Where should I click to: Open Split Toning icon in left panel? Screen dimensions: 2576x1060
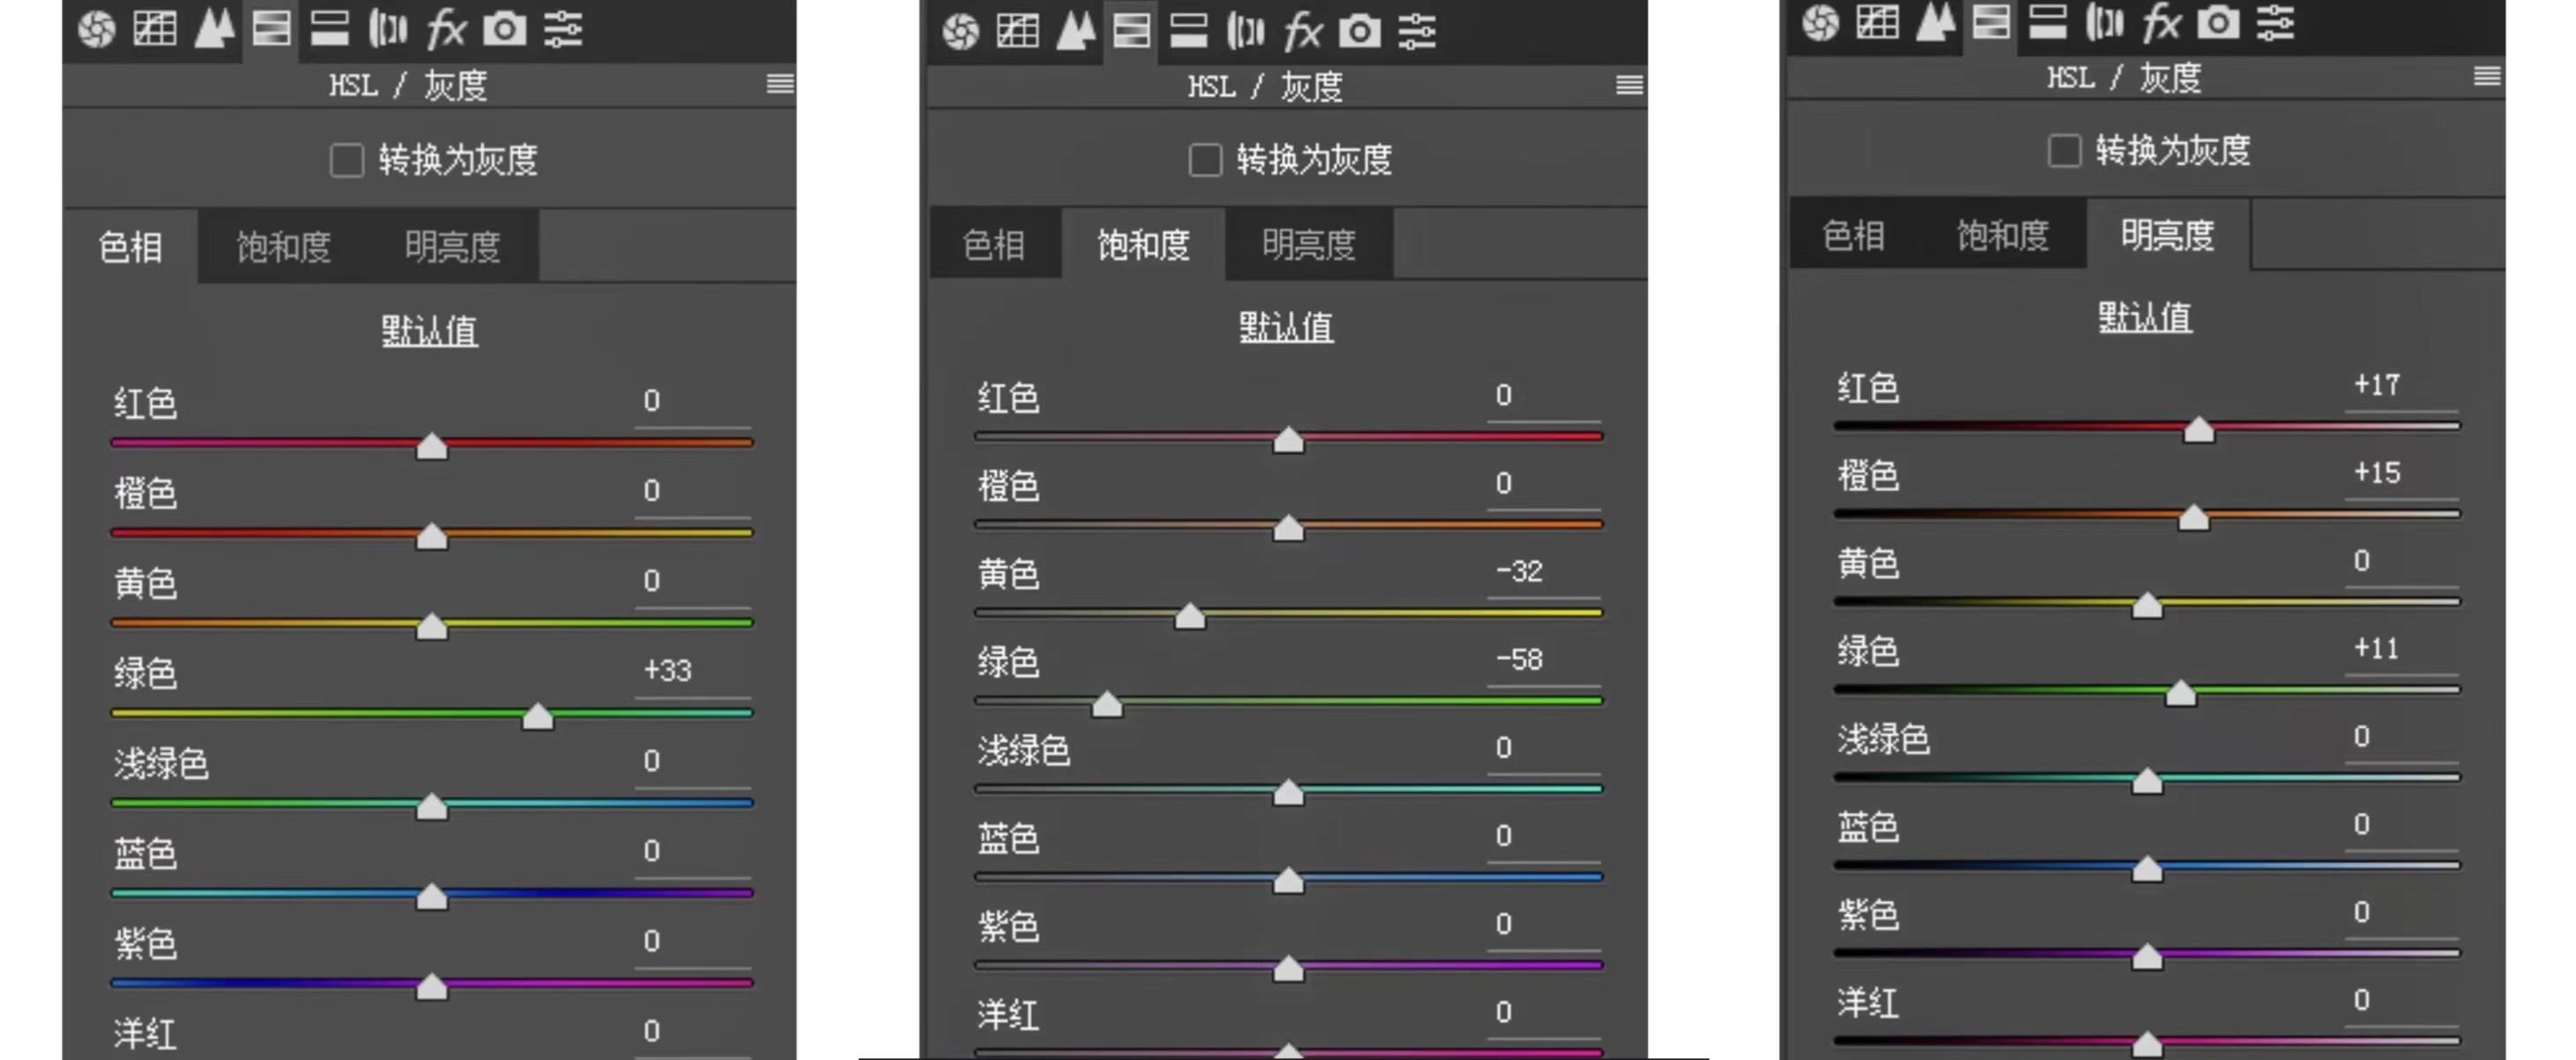pyautogui.click(x=329, y=28)
